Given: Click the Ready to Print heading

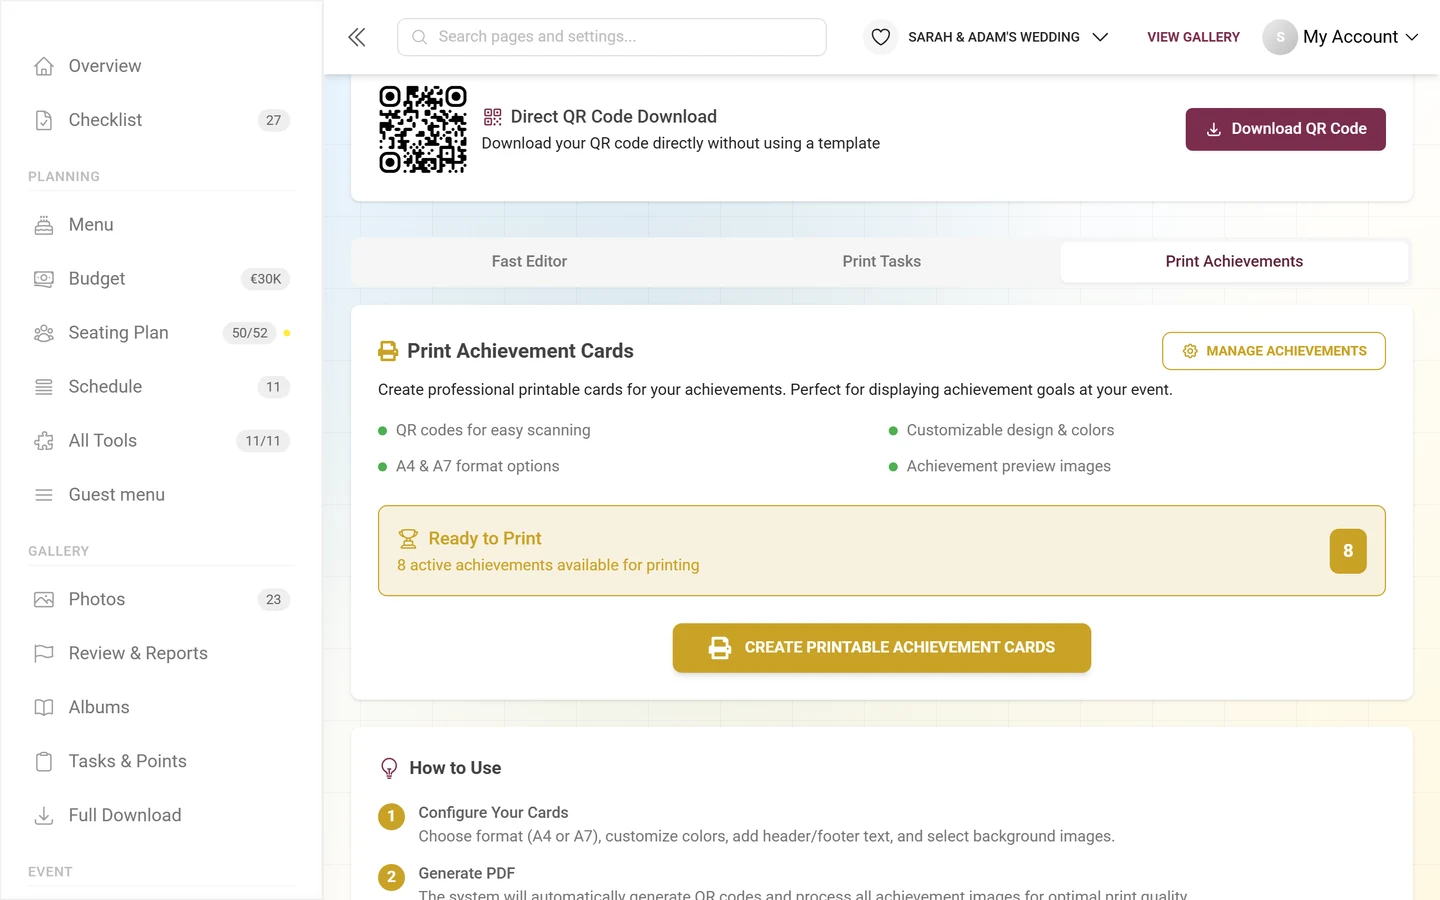Looking at the screenshot, I should point(485,539).
